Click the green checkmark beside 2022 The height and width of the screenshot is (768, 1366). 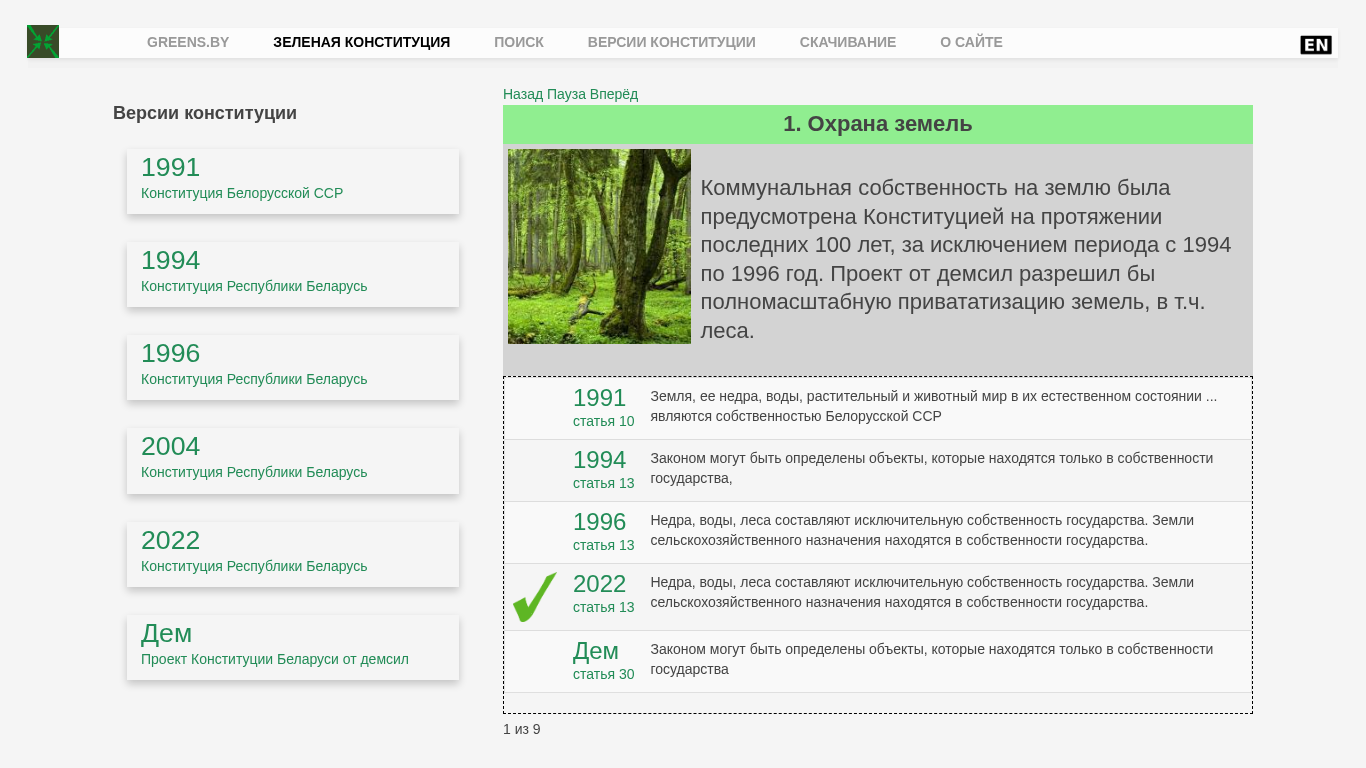535,597
